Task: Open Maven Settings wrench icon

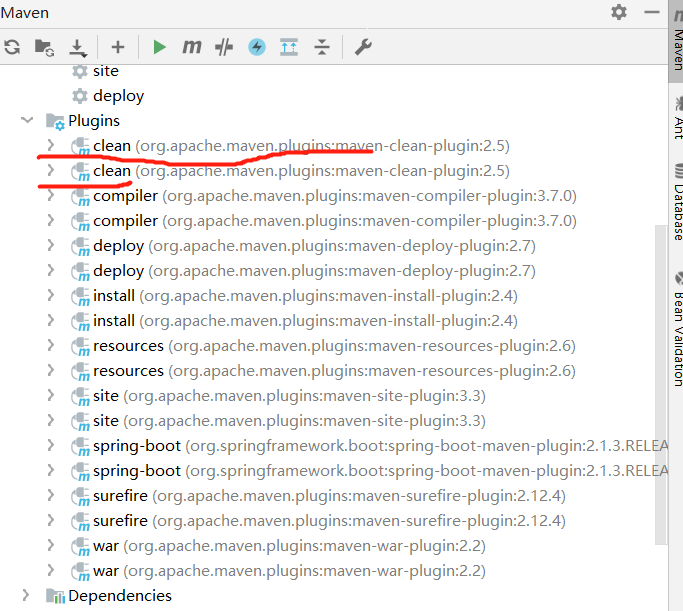Action: 363,47
